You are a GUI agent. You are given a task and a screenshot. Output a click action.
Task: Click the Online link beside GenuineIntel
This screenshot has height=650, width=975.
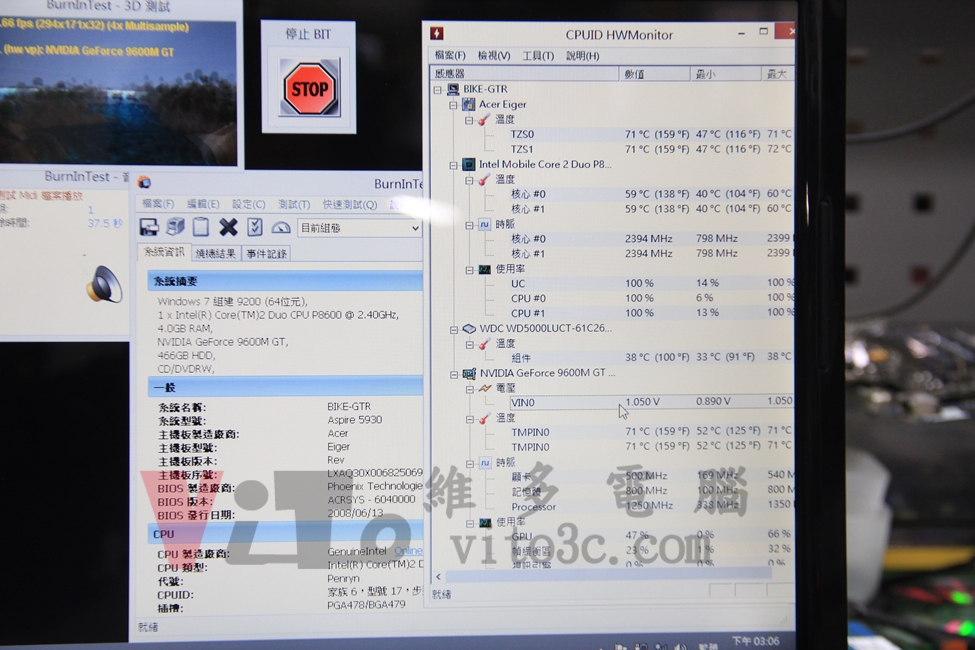click(408, 551)
